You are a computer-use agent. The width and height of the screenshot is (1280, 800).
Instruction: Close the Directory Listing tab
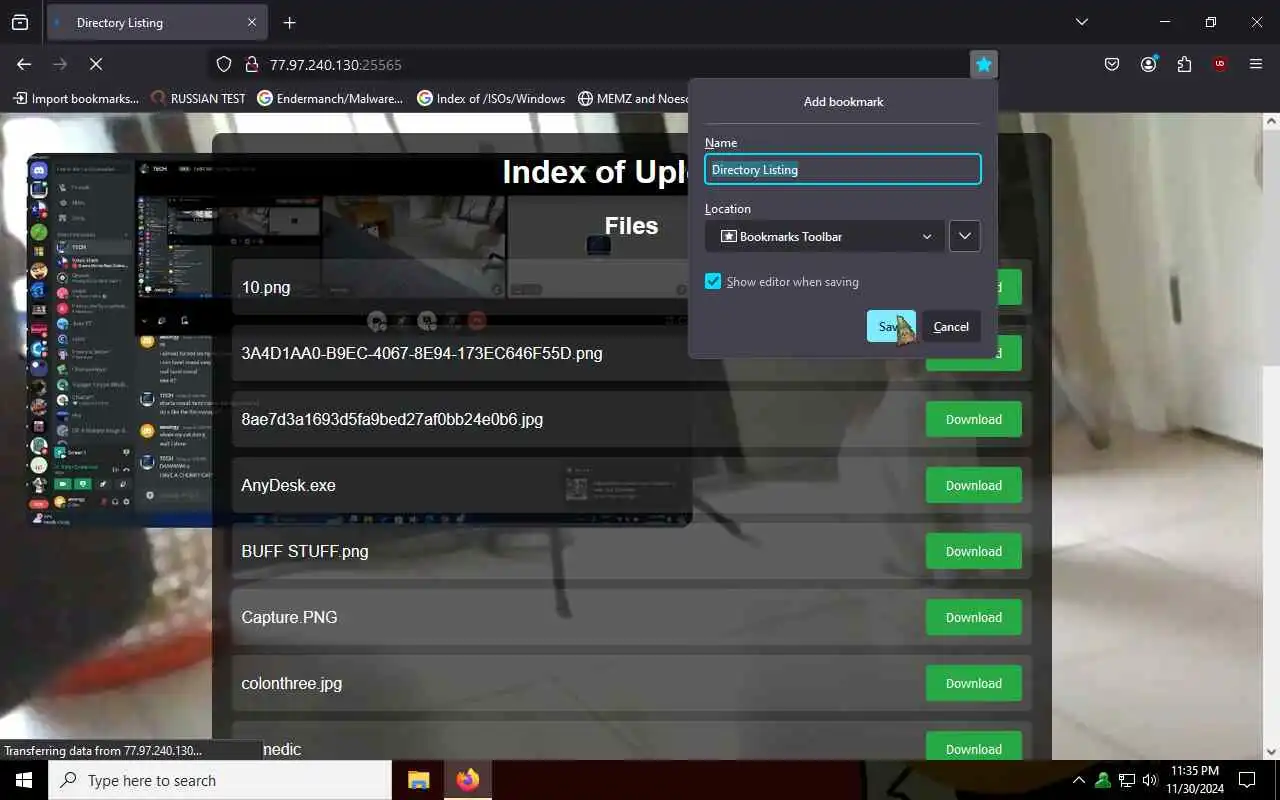pyautogui.click(x=252, y=22)
